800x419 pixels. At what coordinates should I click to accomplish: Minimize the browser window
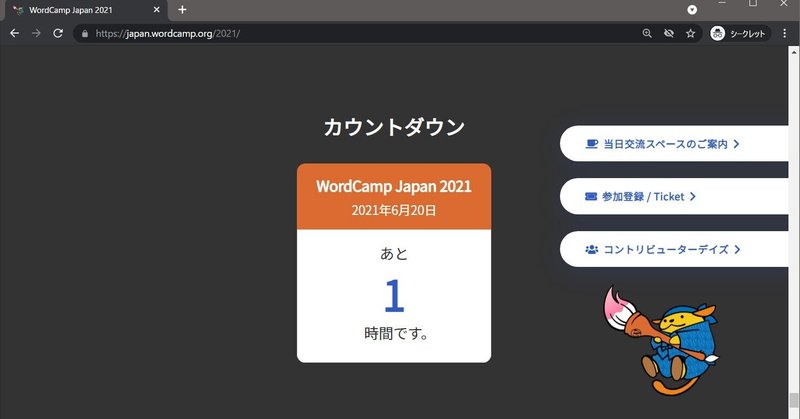[x=722, y=4]
